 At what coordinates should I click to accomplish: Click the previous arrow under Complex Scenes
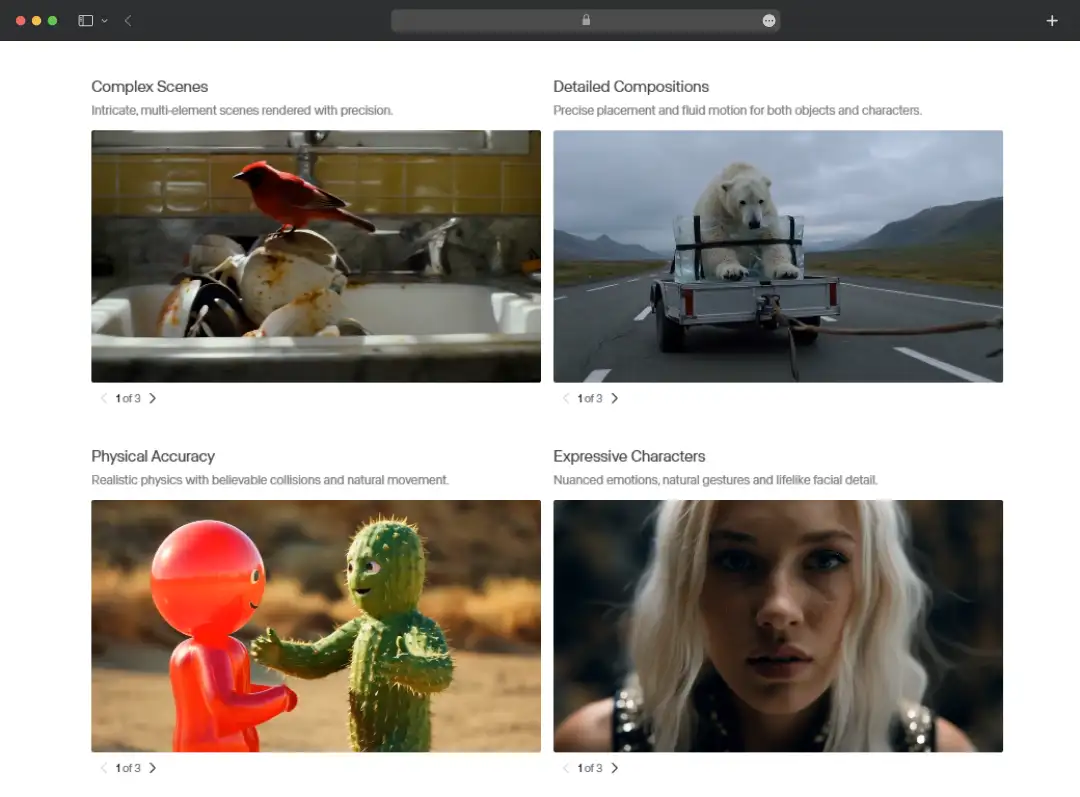click(x=104, y=398)
